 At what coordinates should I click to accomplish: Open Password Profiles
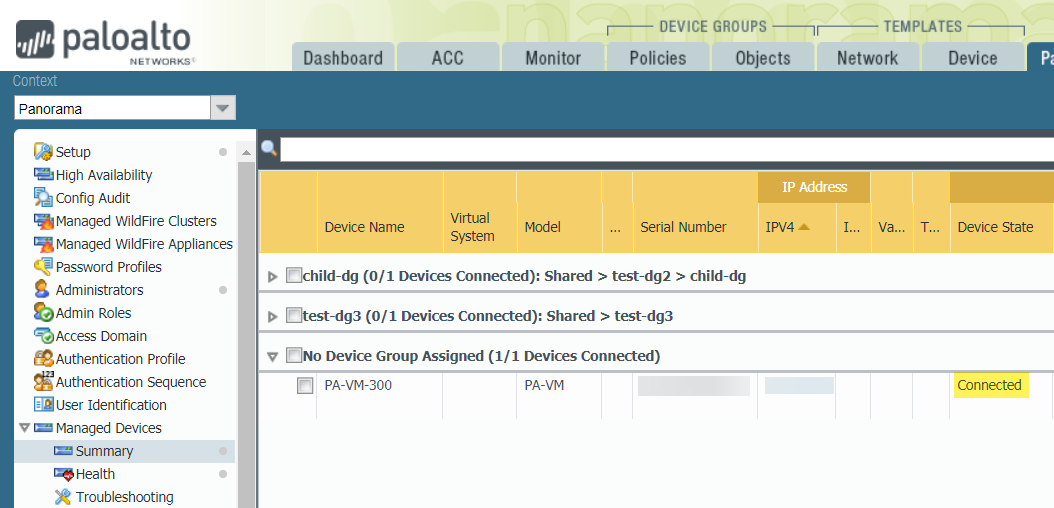109,267
